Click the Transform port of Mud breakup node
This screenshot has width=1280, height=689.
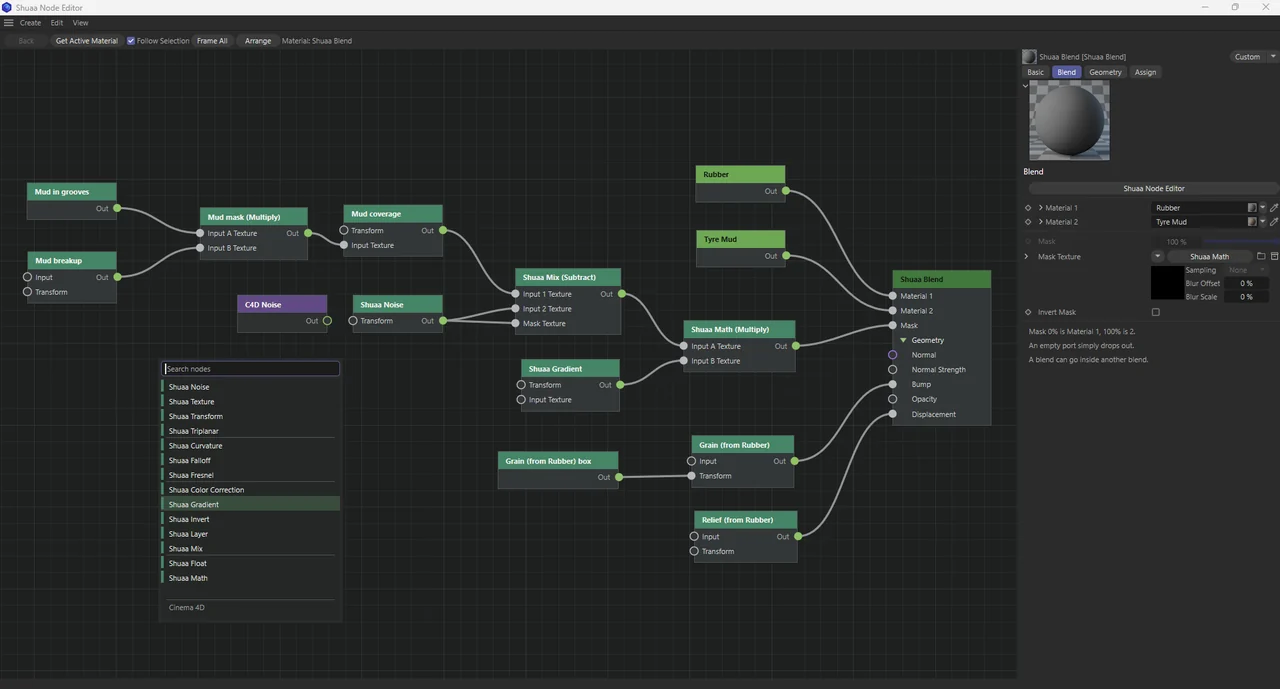pos(27,292)
